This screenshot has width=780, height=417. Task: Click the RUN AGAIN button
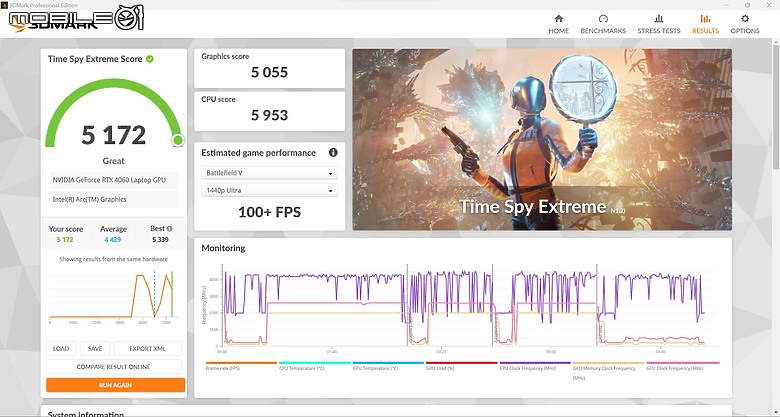[x=115, y=385]
